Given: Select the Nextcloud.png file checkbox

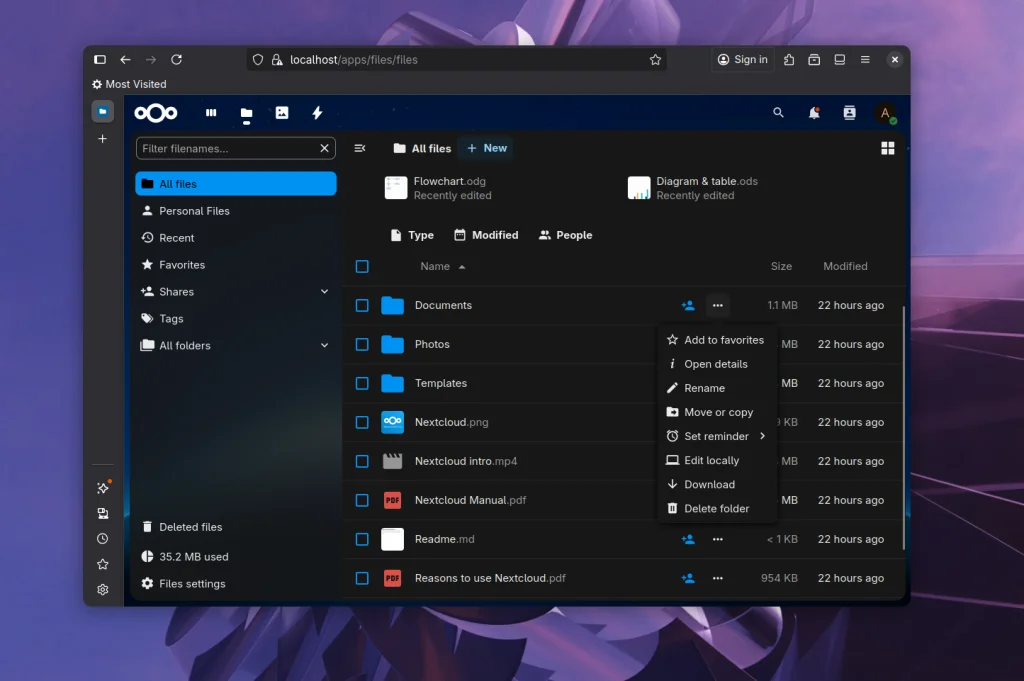Looking at the screenshot, I should click(362, 422).
